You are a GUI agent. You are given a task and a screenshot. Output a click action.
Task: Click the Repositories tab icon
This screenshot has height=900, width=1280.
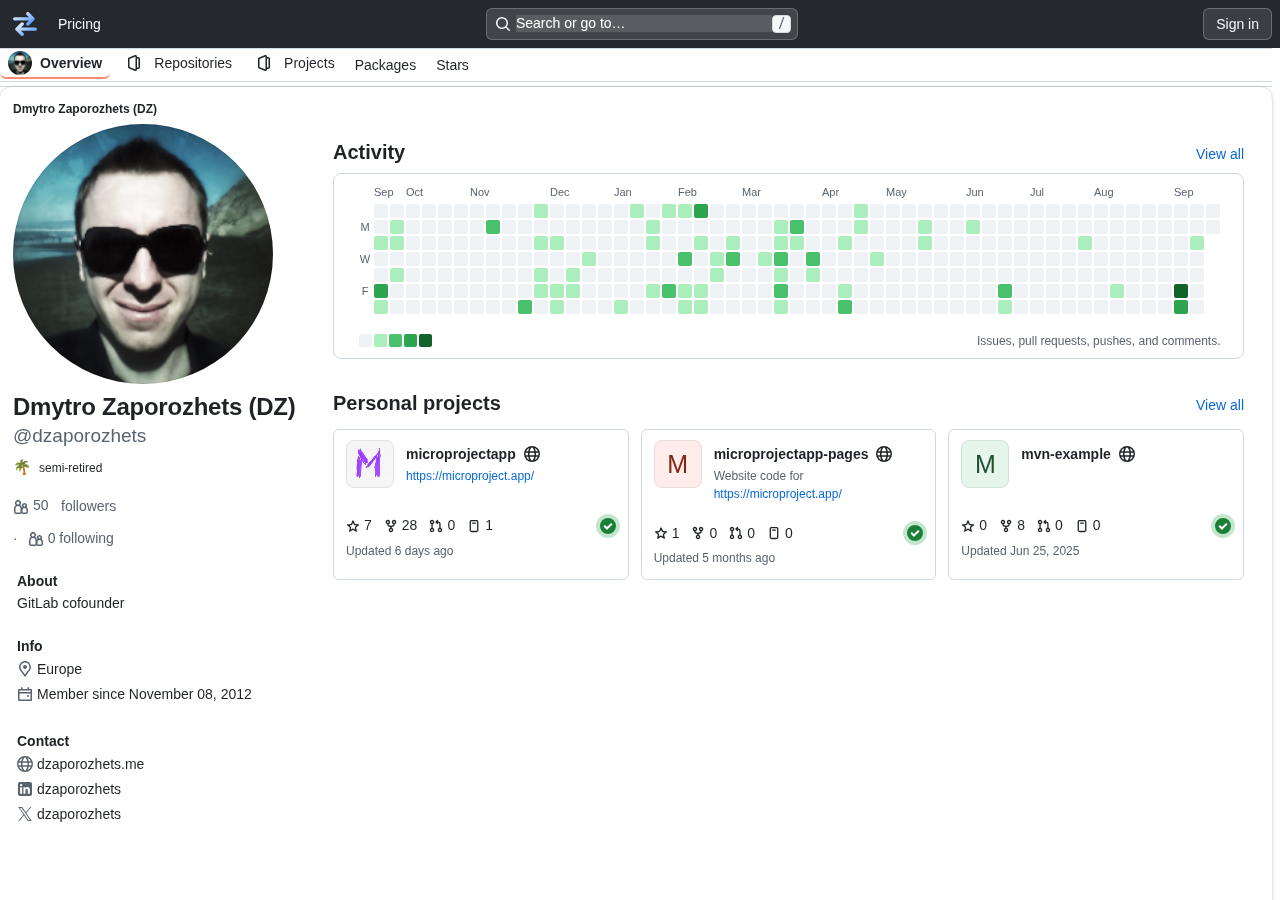[134, 63]
